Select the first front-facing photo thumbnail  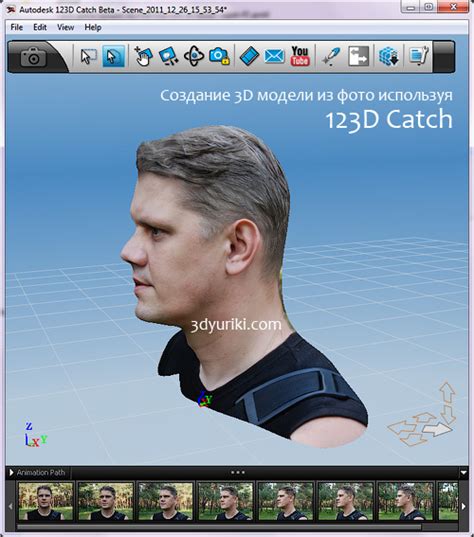(x=45, y=501)
